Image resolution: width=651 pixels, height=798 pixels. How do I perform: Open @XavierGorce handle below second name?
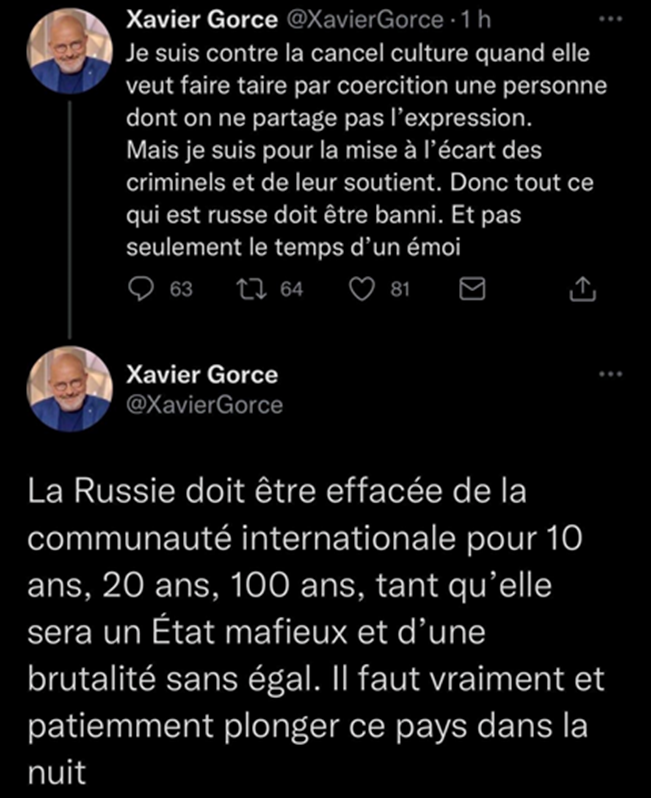204,405
